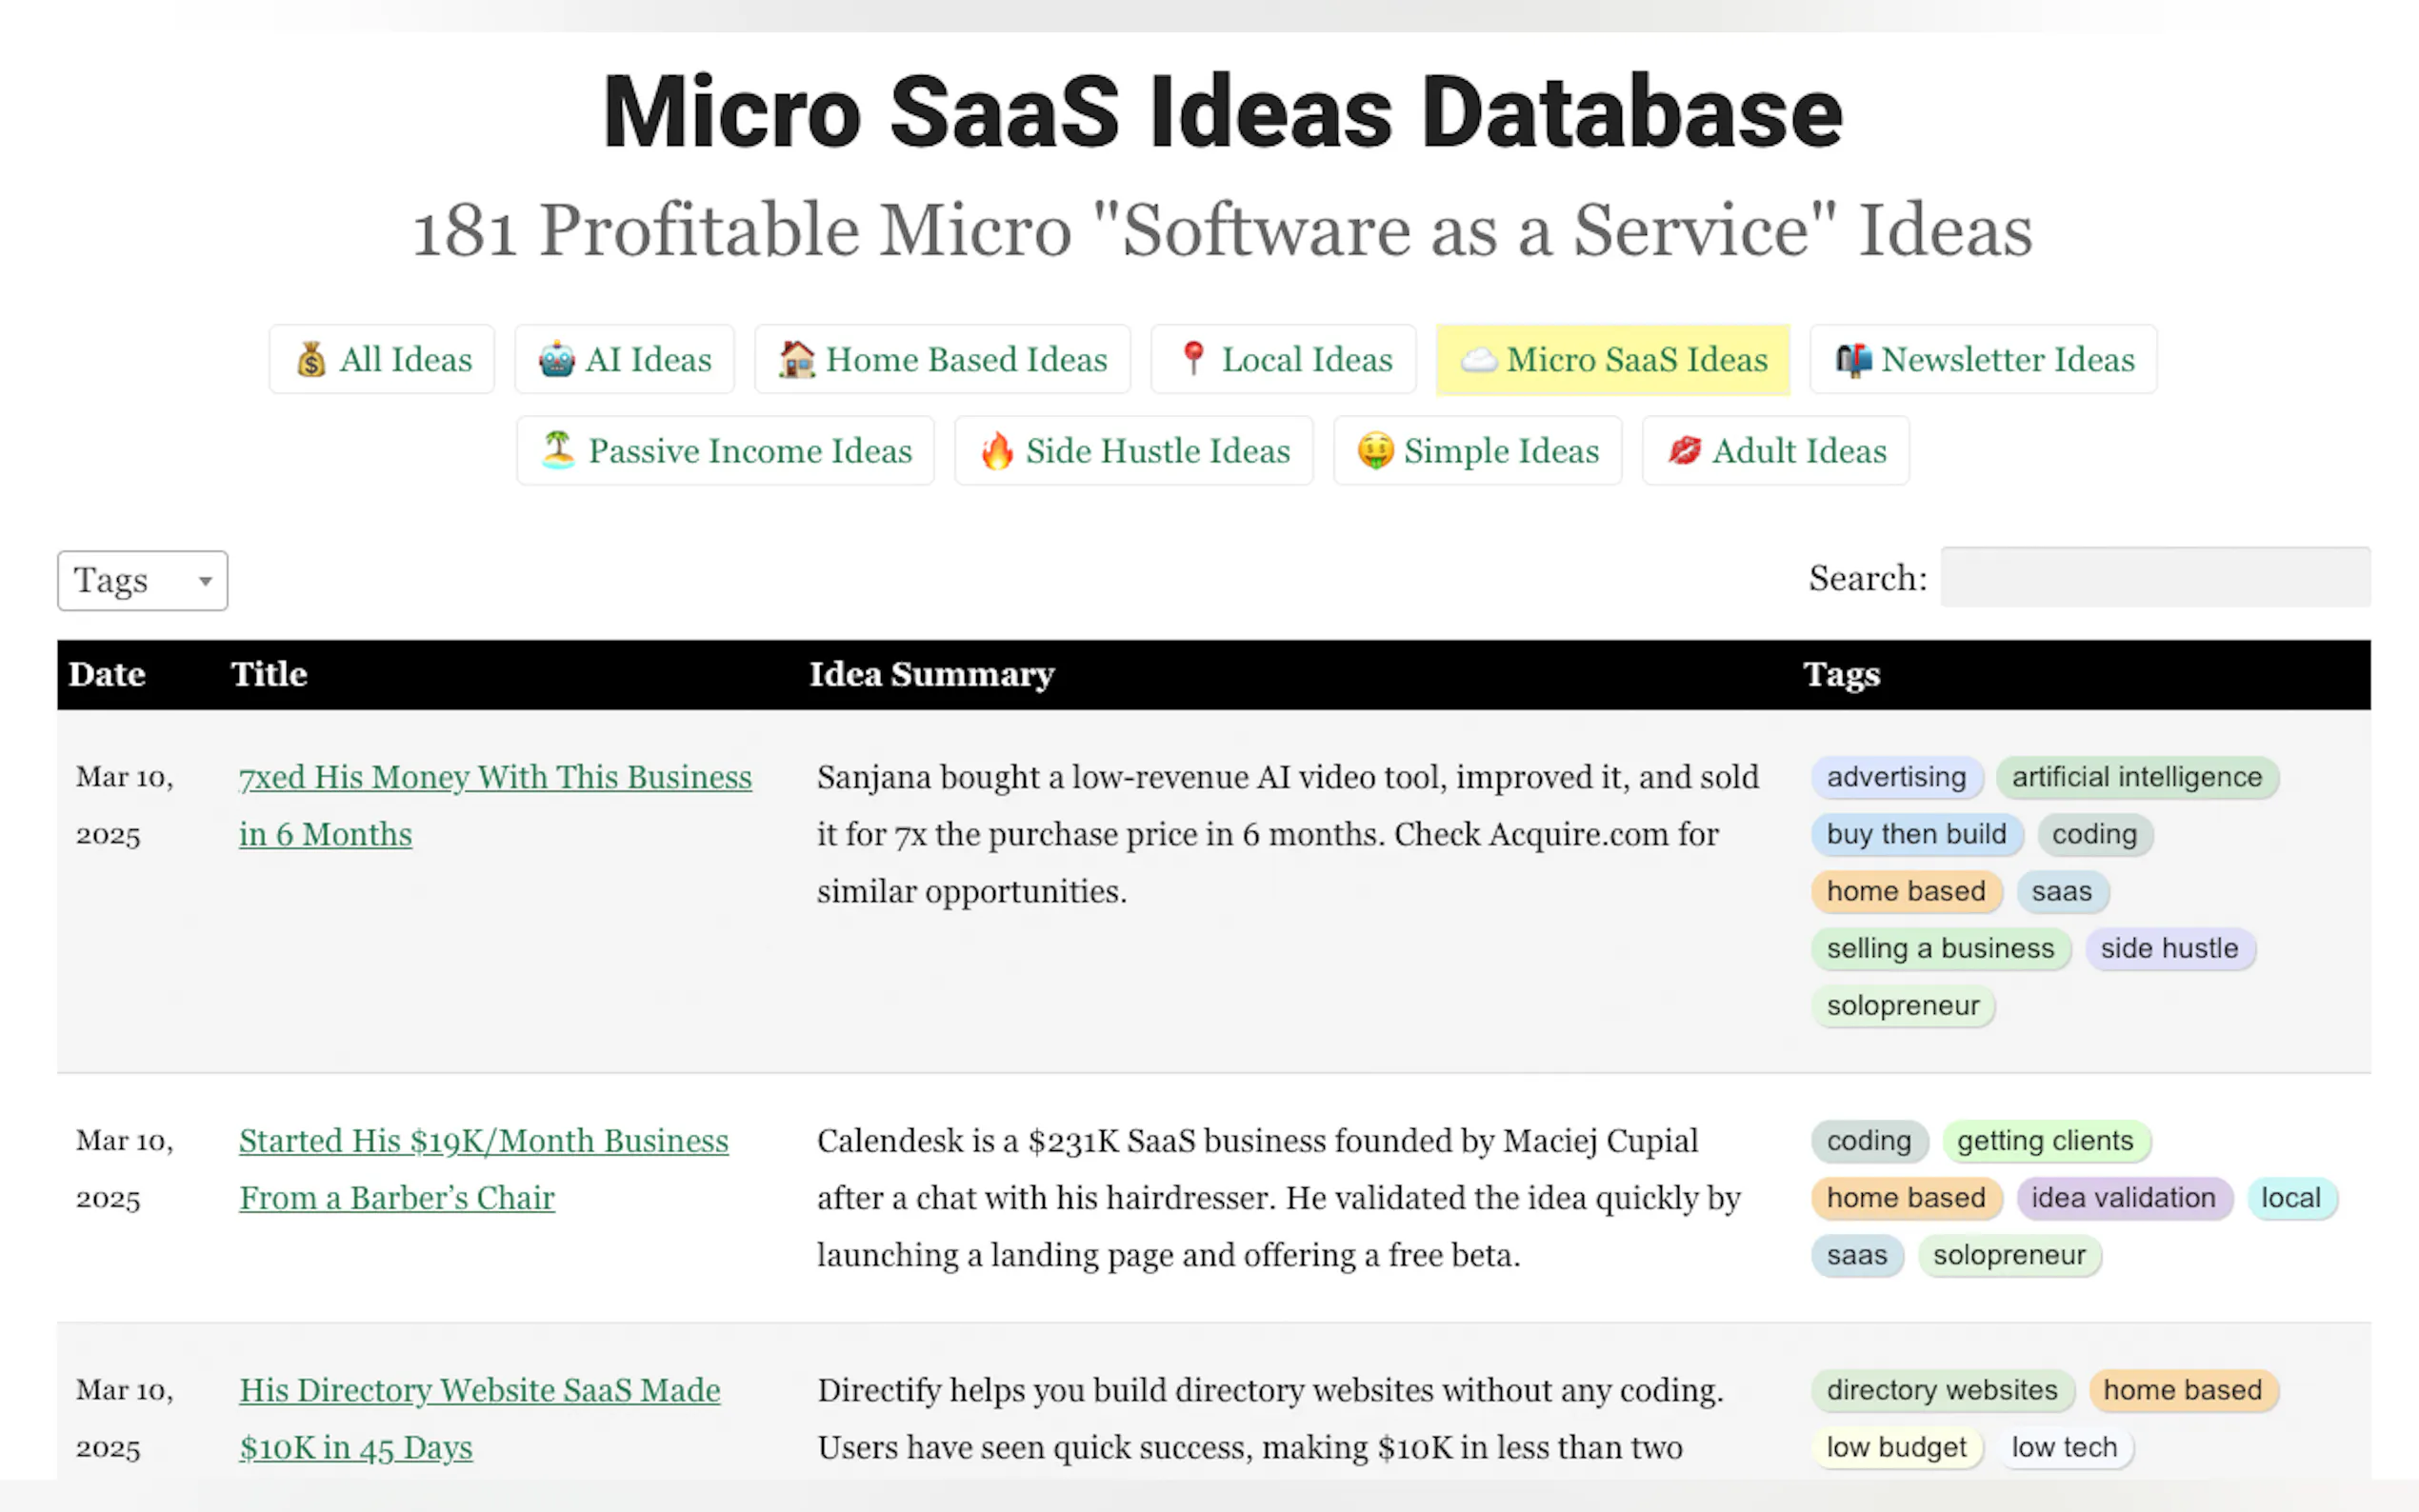Open the Tags filter dropdown
This screenshot has width=2419, height=1512.
pos(142,580)
